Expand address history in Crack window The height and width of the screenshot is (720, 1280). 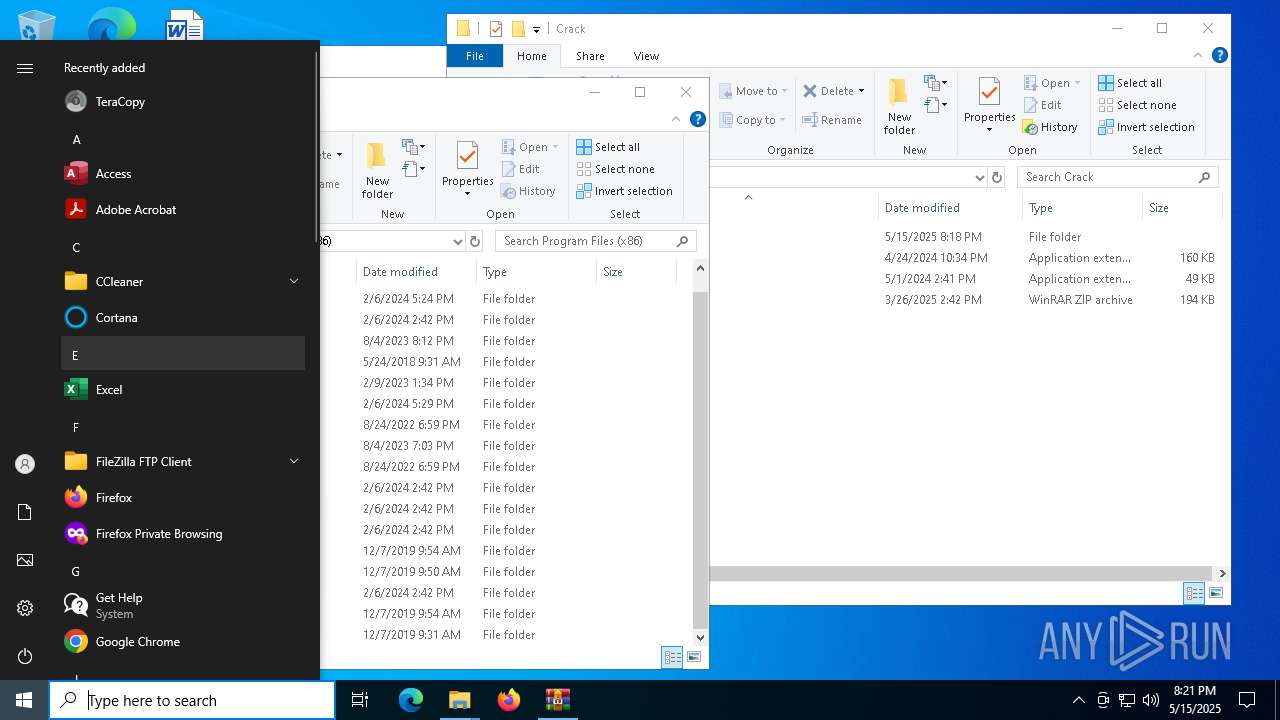pos(979,177)
